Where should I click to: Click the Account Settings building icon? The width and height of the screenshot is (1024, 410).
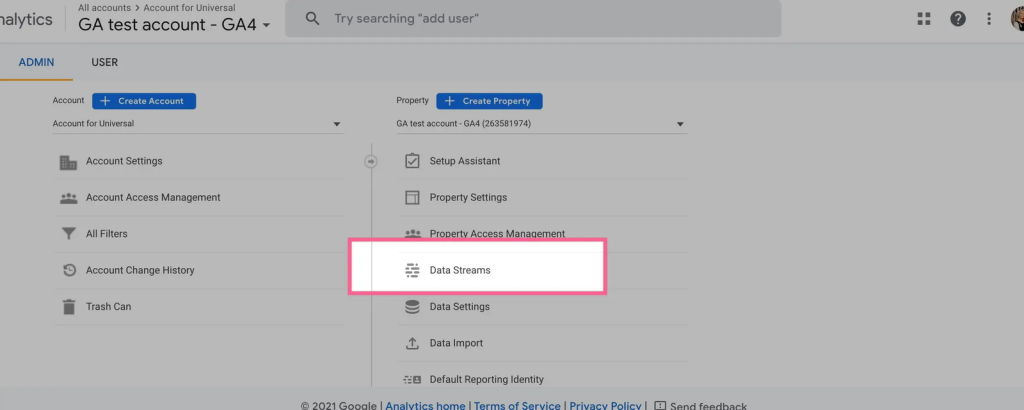coord(69,161)
